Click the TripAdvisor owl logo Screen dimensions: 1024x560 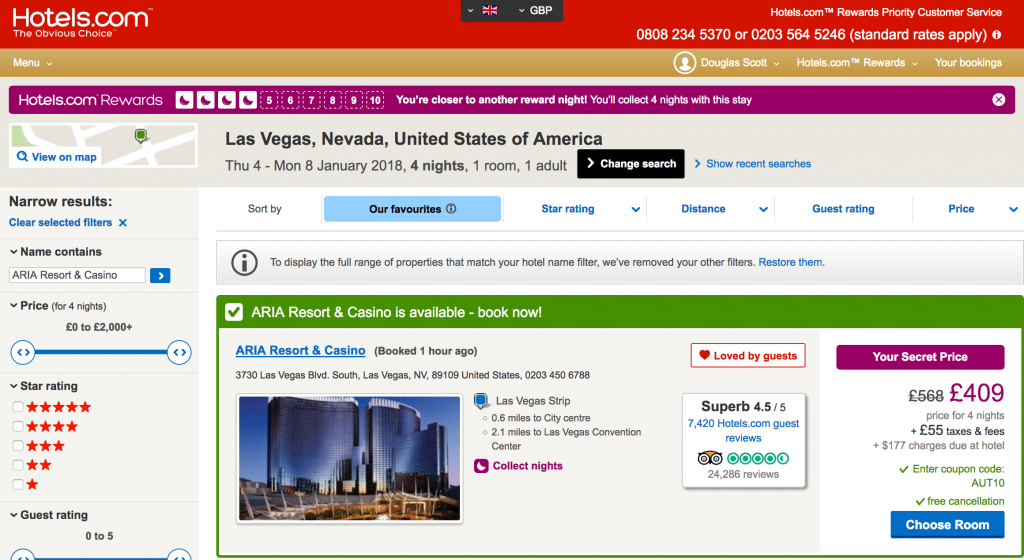pyautogui.click(x=709, y=458)
